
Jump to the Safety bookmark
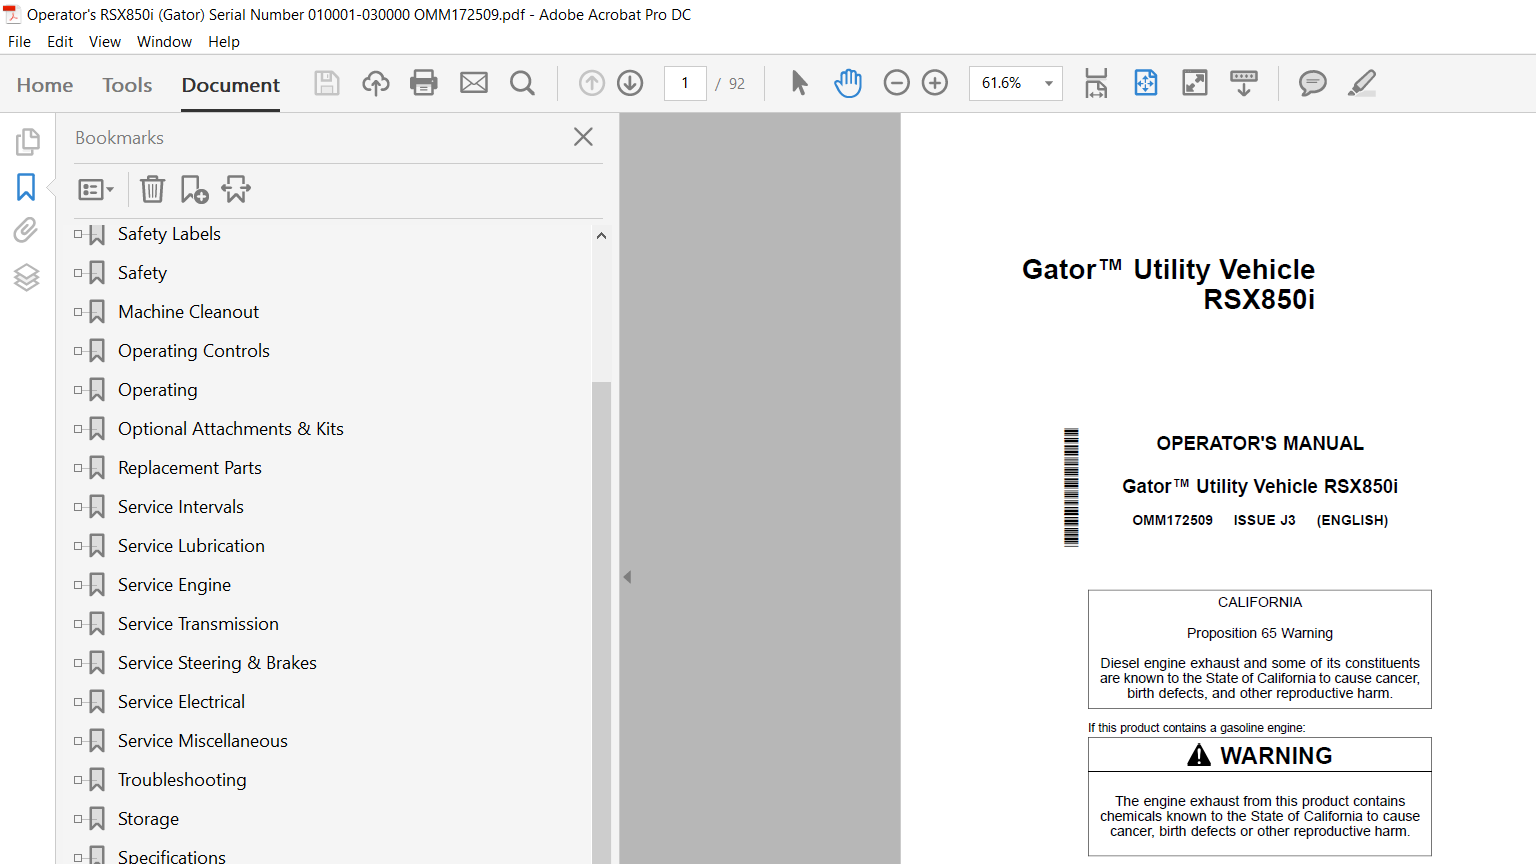pos(142,273)
